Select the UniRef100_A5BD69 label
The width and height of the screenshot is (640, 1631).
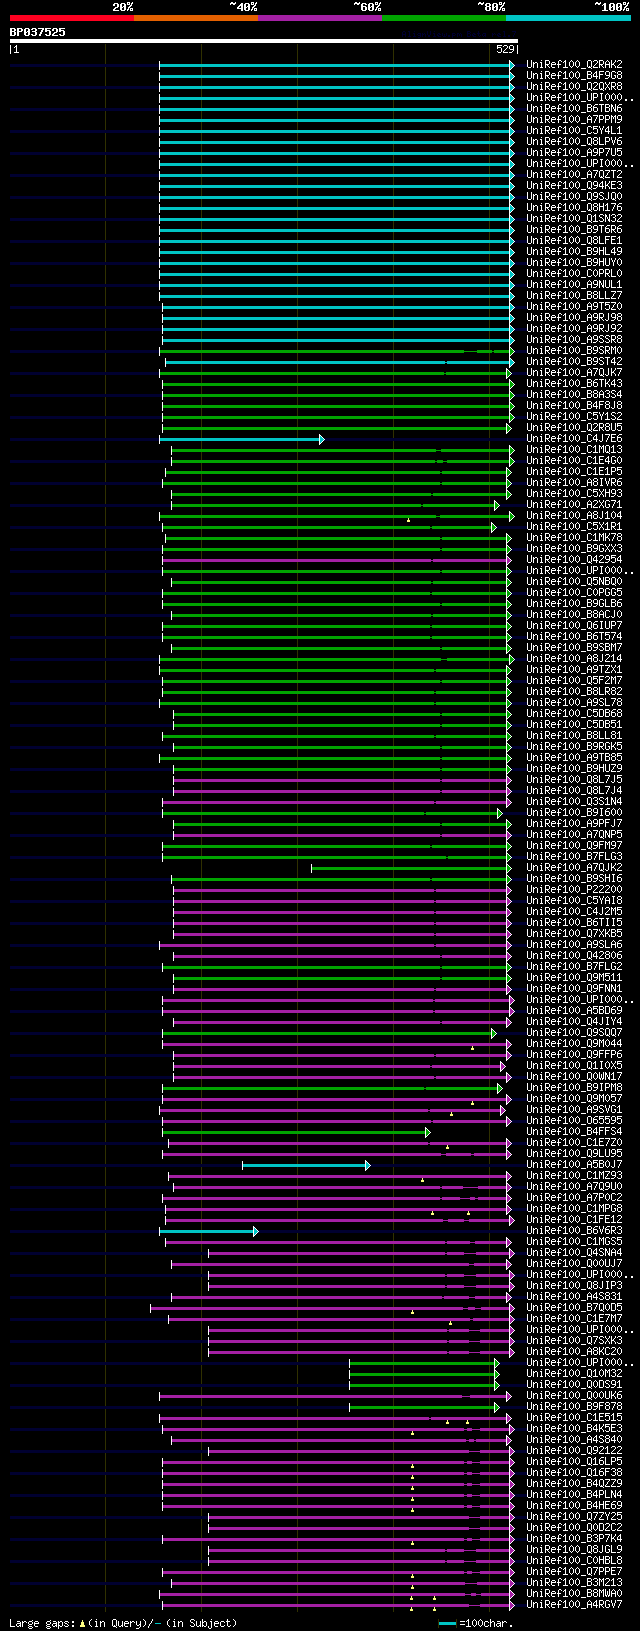[x=574, y=1011]
